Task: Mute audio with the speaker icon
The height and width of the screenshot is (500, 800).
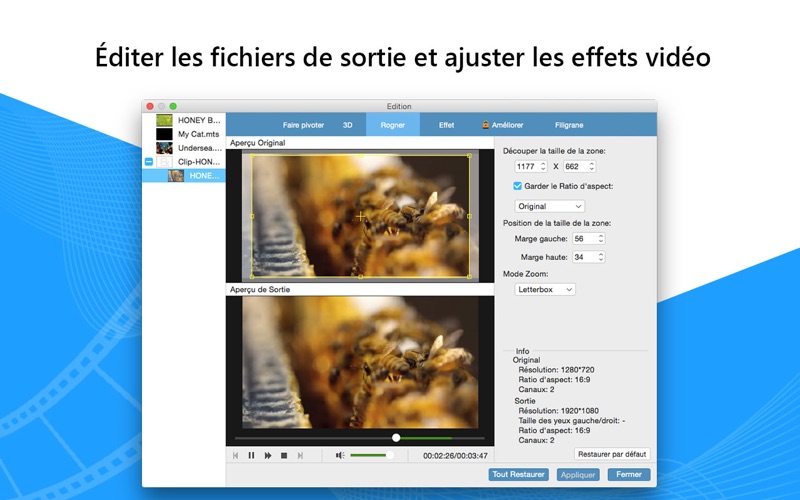Action: [x=340, y=455]
